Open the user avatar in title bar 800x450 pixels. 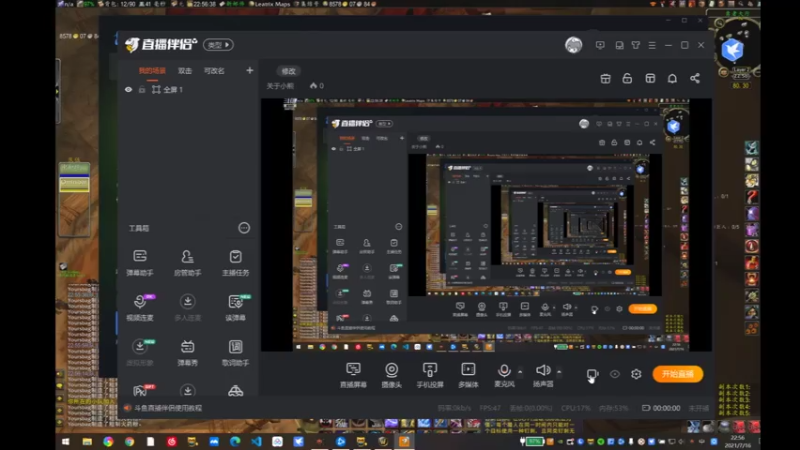(573, 45)
